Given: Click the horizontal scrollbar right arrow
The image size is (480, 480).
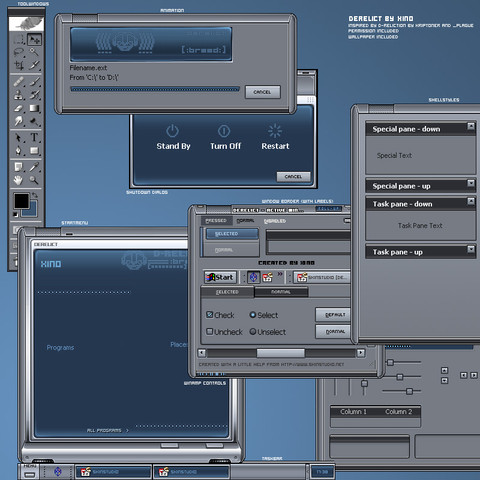Looking at the screenshot, I should click(x=361, y=353).
